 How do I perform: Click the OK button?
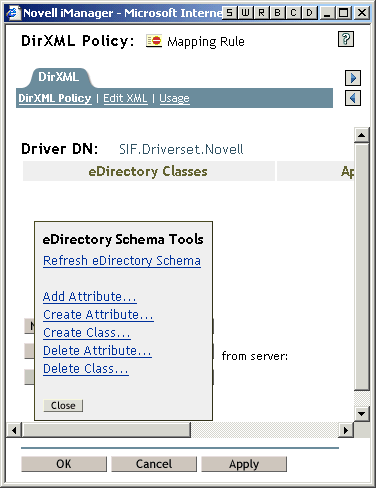(x=64, y=464)
